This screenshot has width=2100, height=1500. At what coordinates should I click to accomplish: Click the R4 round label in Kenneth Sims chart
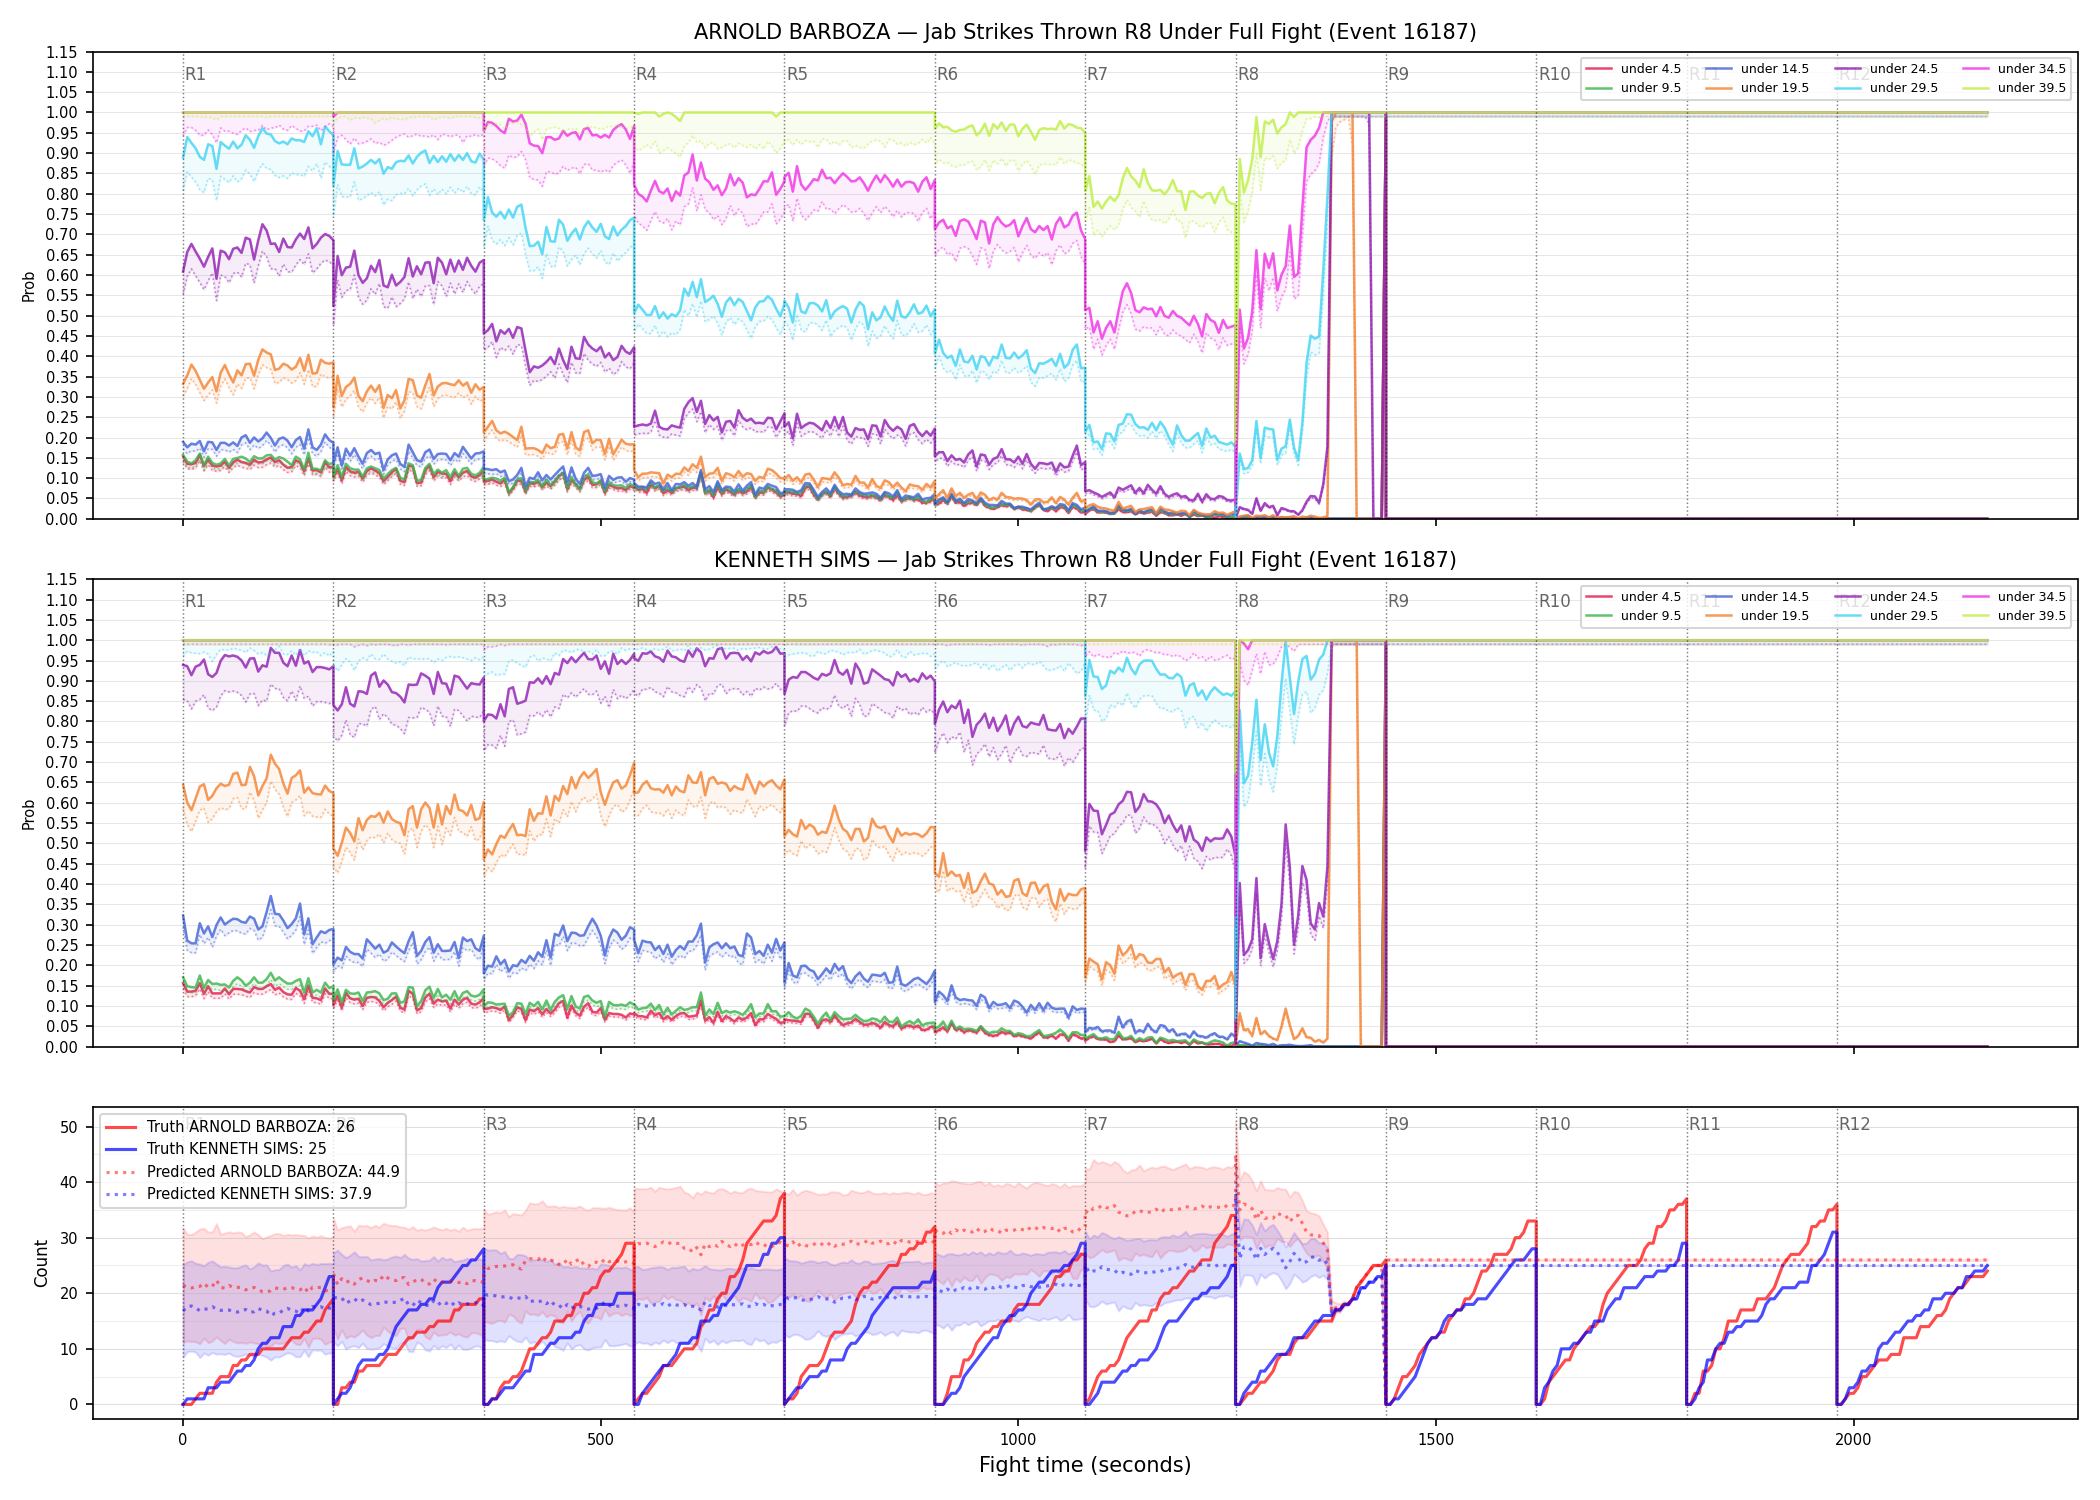point(646,601)
